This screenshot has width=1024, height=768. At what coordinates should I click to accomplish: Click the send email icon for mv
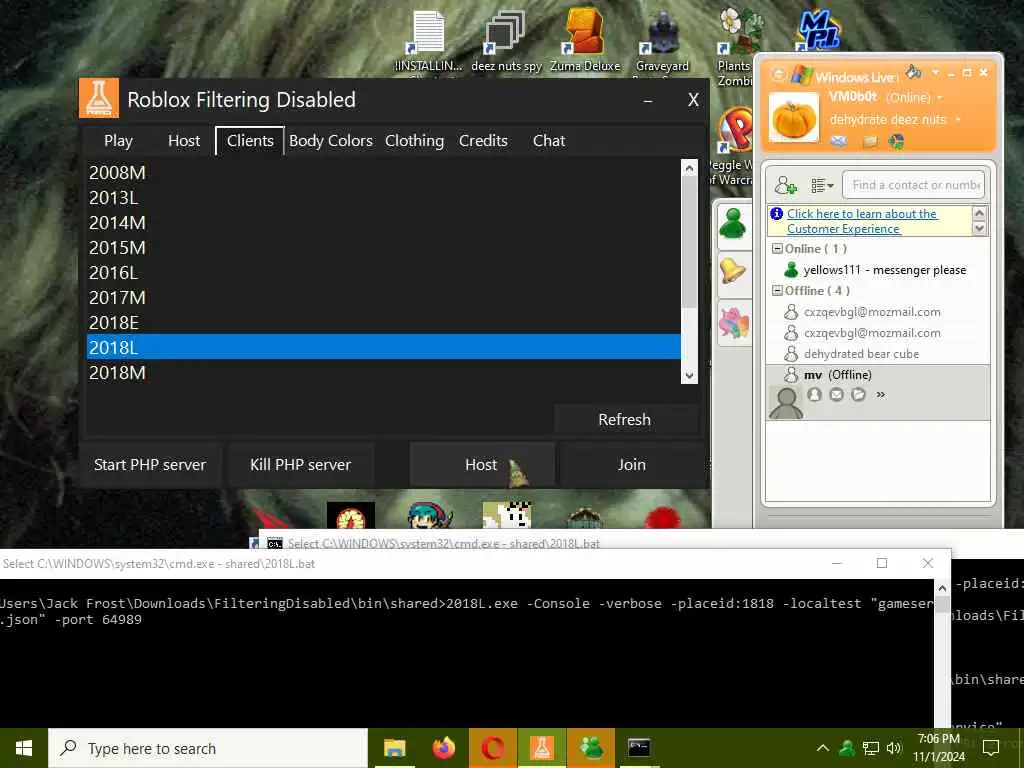click(x=837, y=394)
